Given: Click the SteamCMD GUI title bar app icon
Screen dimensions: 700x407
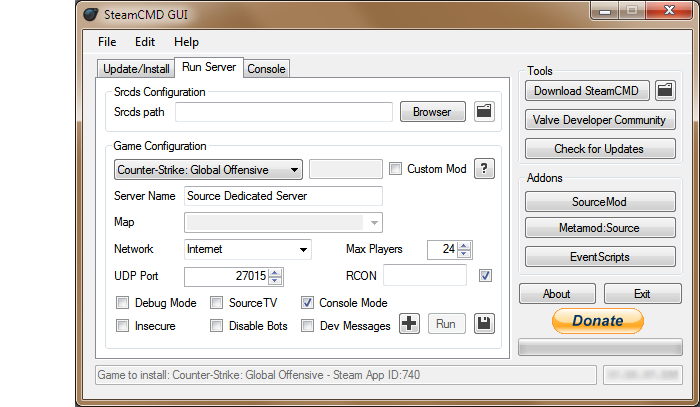Looking at the screenshot, I should pos(91,14).
